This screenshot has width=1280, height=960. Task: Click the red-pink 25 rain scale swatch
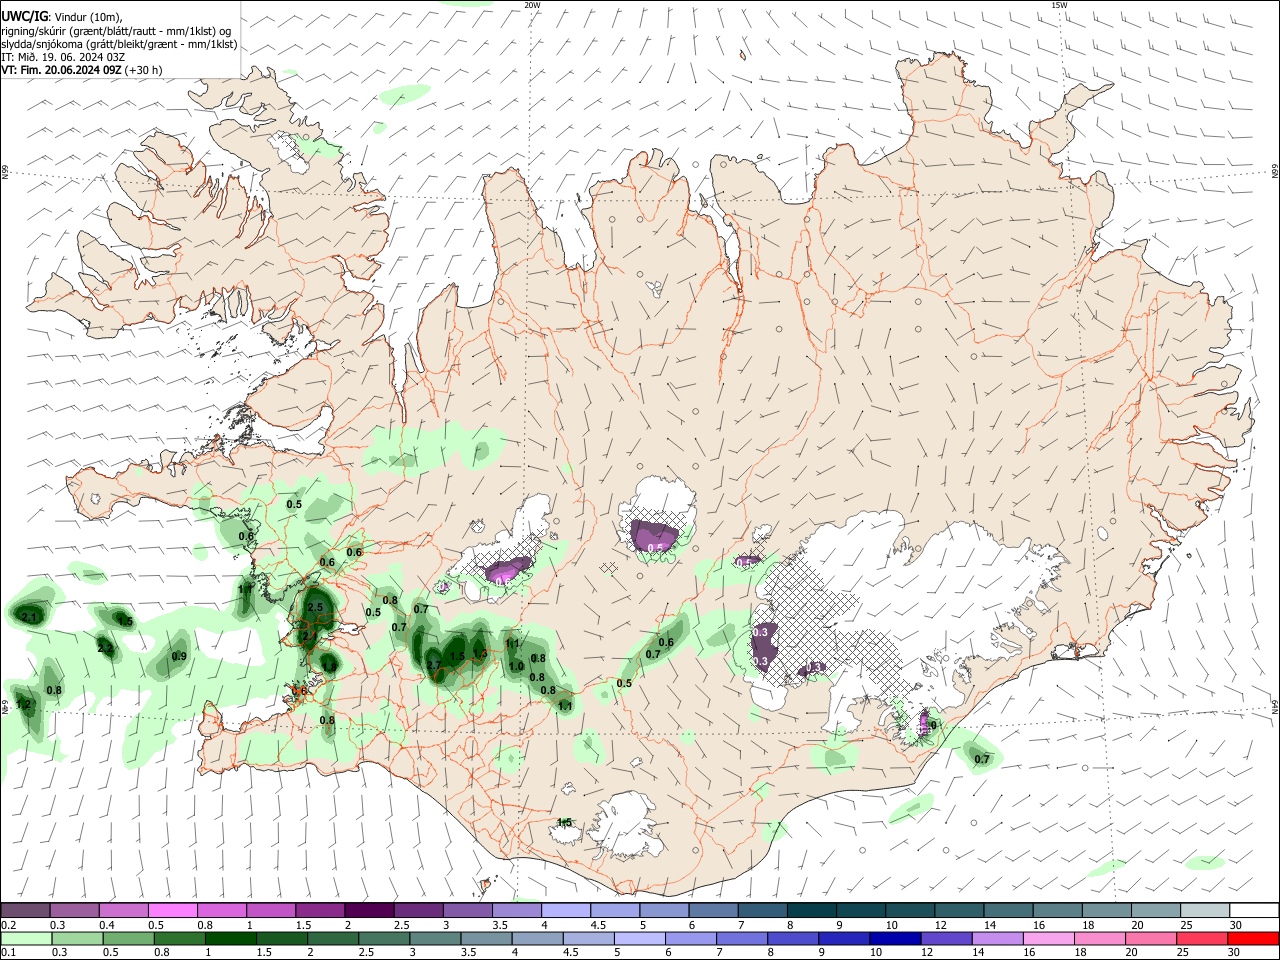tap(1202, 938)
